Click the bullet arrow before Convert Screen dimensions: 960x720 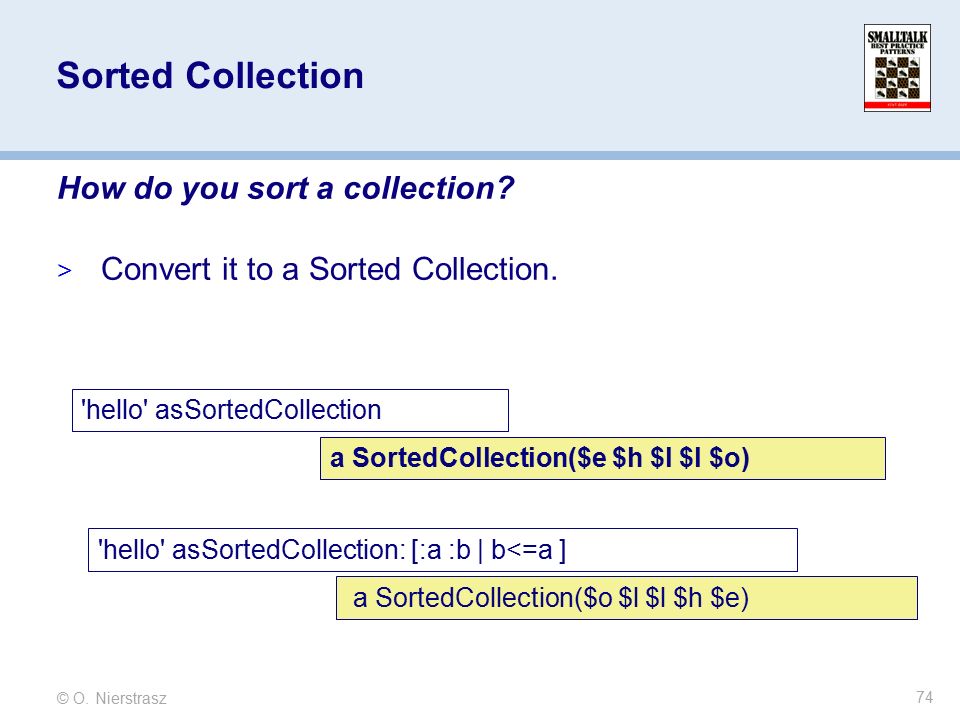pyautogui.click(x=64, y=271)
